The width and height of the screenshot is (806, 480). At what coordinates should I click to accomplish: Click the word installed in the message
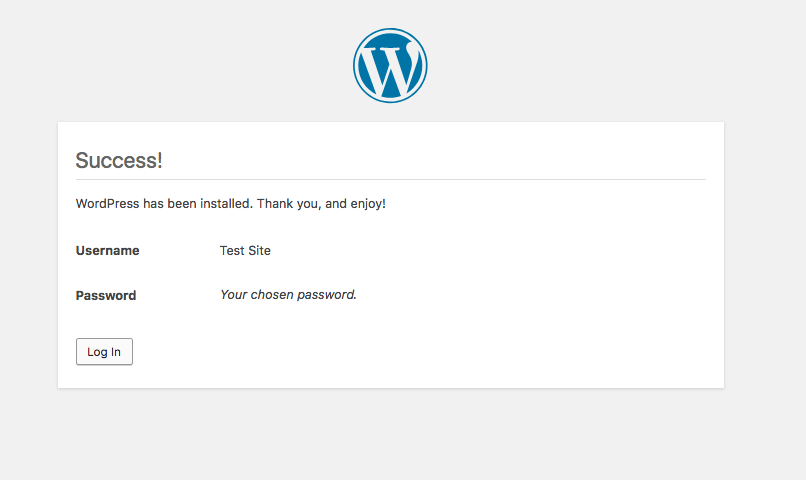[226, 204]
